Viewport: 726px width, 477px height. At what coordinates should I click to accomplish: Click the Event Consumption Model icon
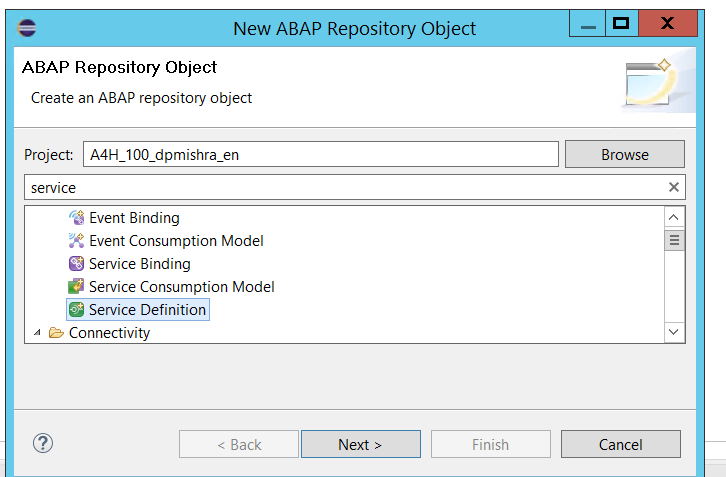[76, 240]
